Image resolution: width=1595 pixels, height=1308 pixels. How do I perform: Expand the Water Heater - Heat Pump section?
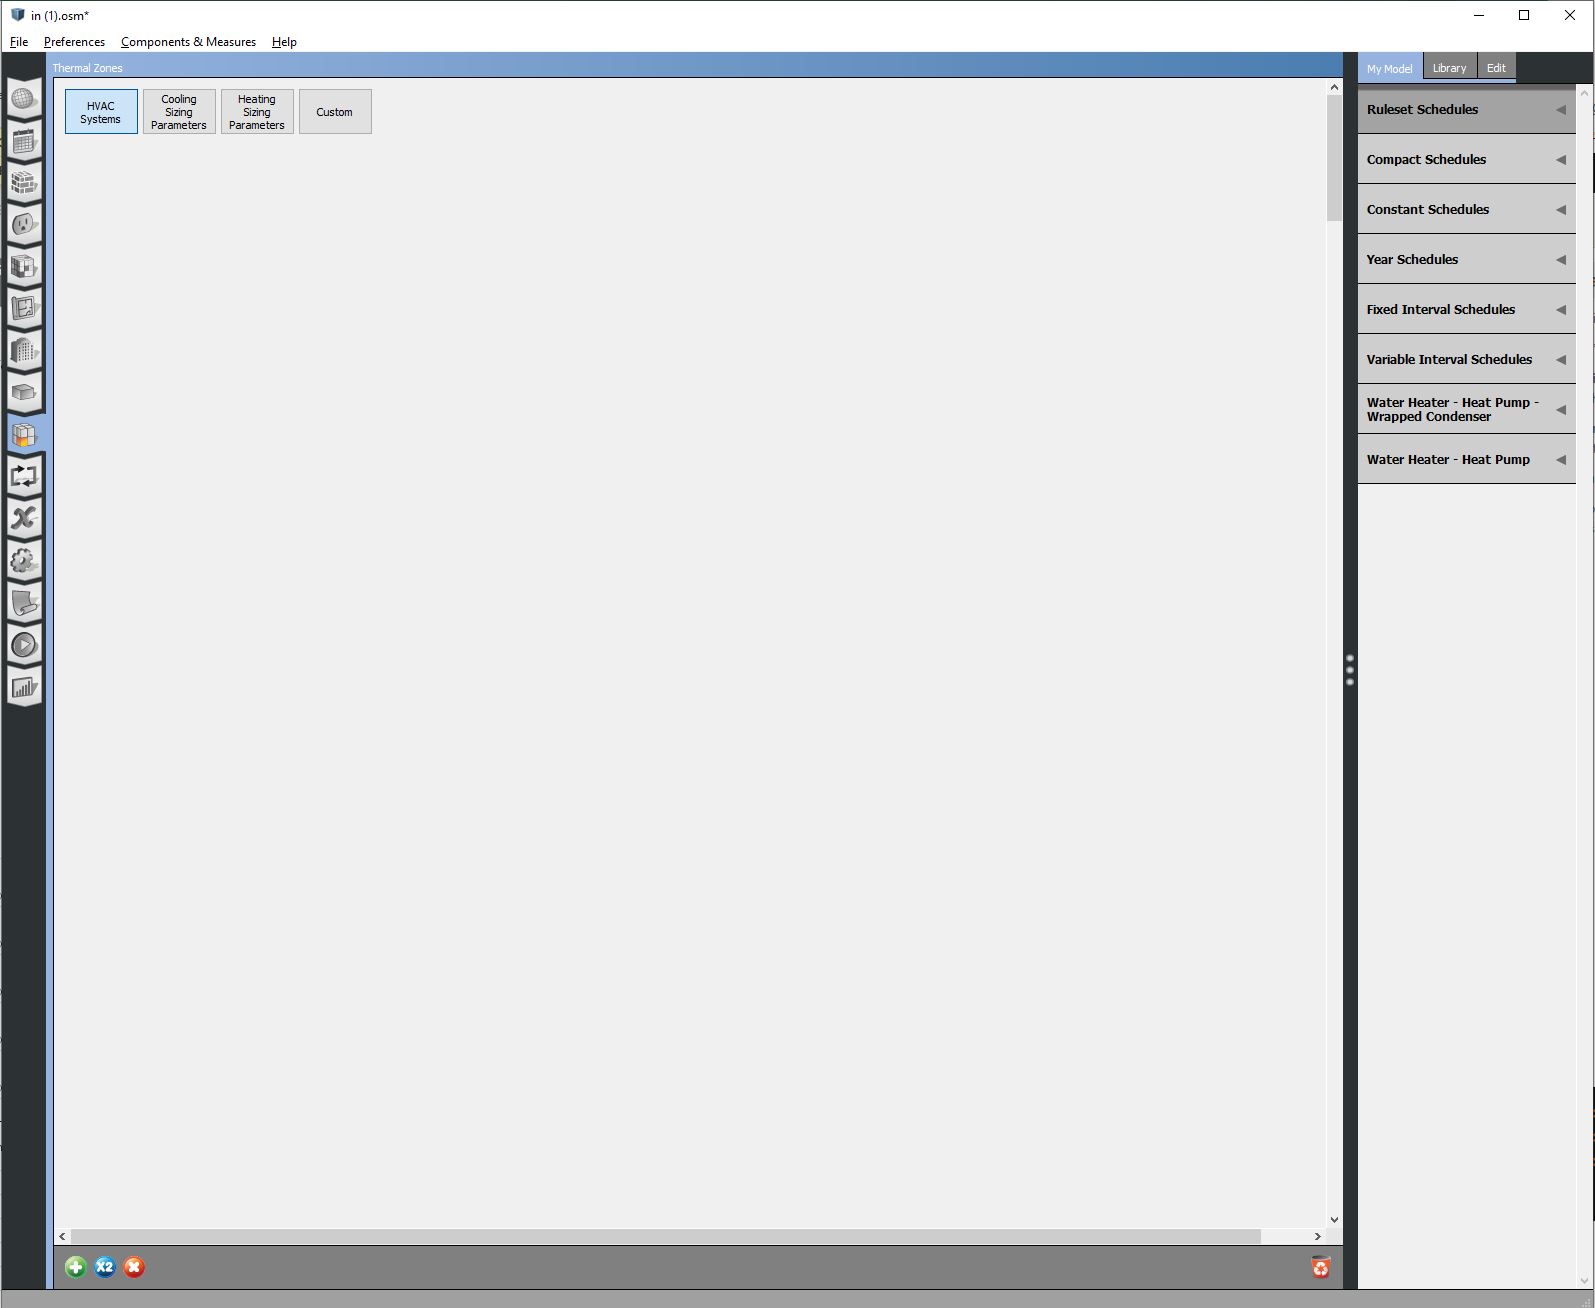tap(1466, 460)
